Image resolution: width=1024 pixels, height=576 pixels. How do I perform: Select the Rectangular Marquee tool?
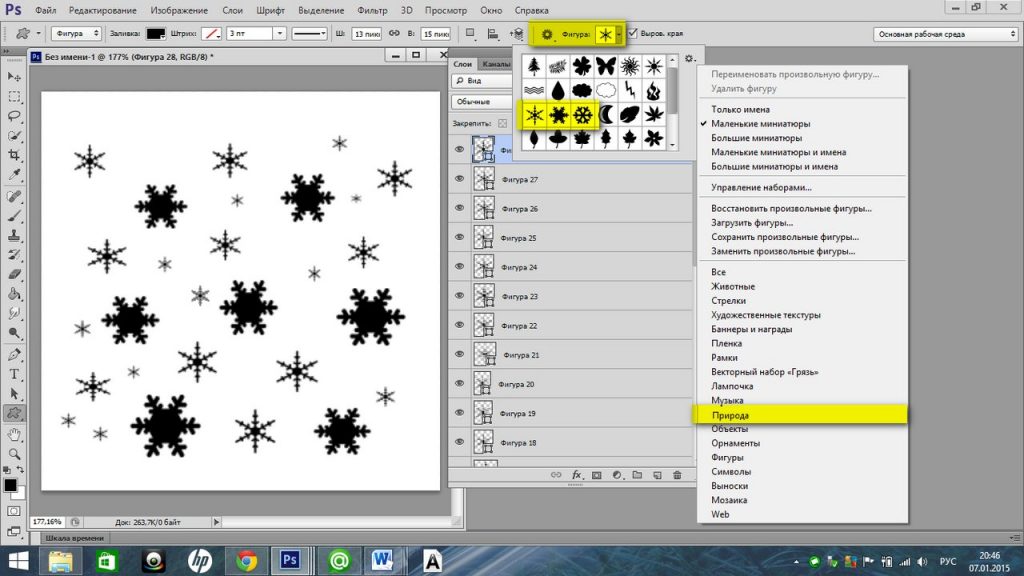click(x=14, y=97)
